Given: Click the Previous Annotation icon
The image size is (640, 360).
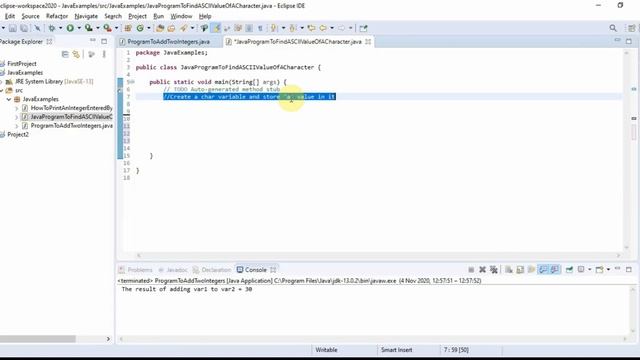Looking at the screenshot, I should 293,28.
